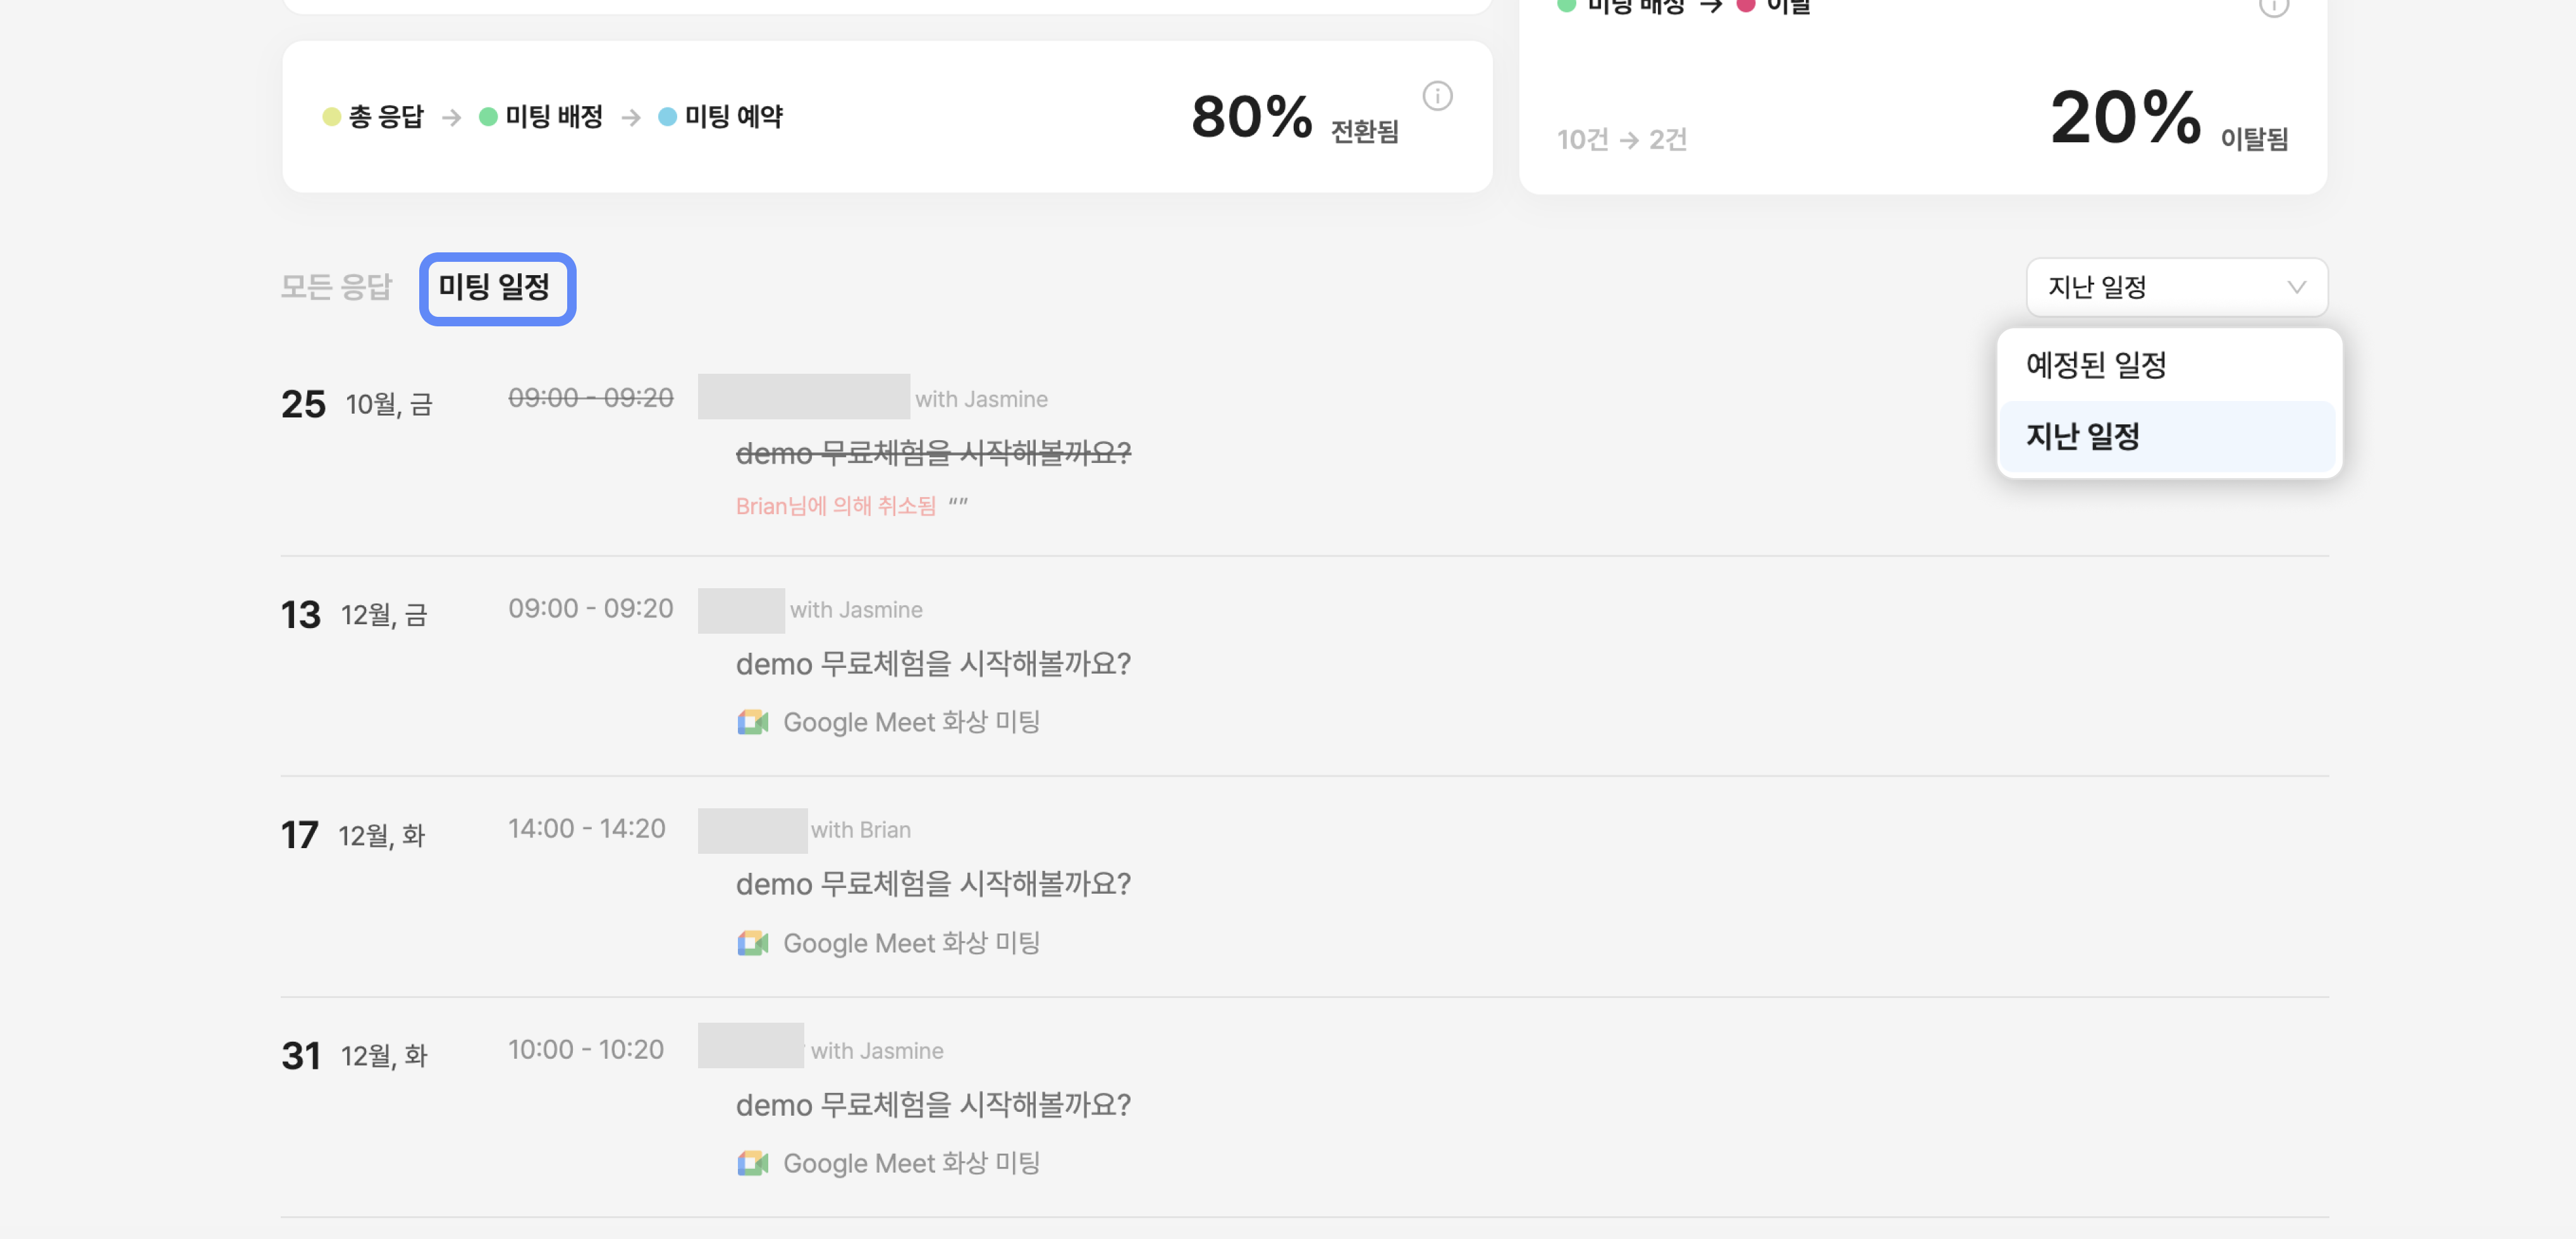Click the blue dot beside 미팅 예약

pyautogui.click(x=667, y=117)
